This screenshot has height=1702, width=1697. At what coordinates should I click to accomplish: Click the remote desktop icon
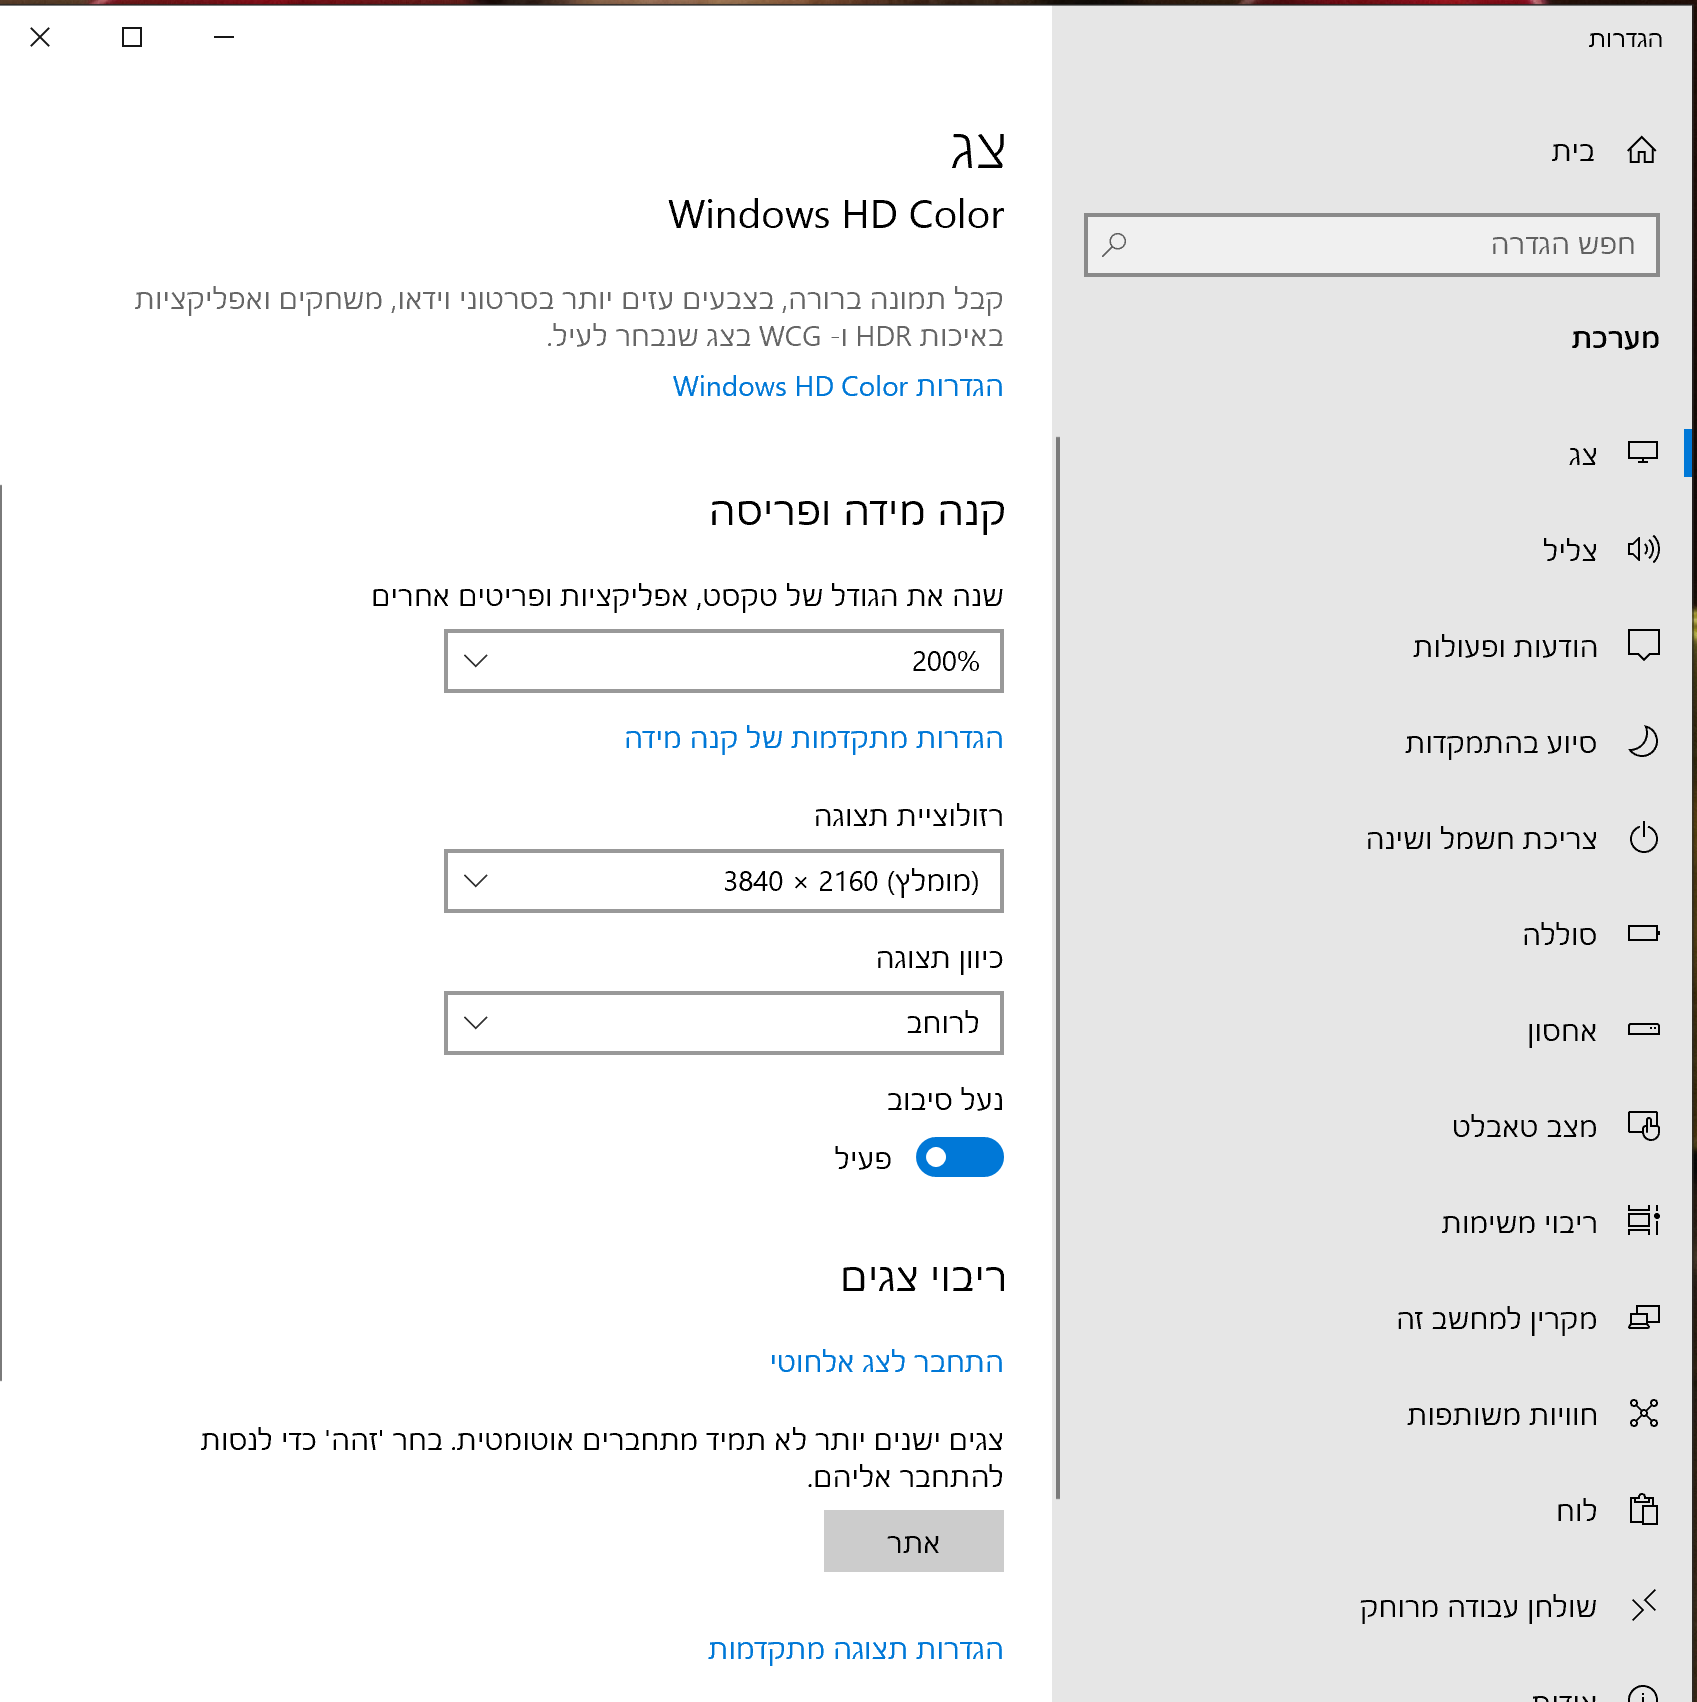point(1643,1605)
